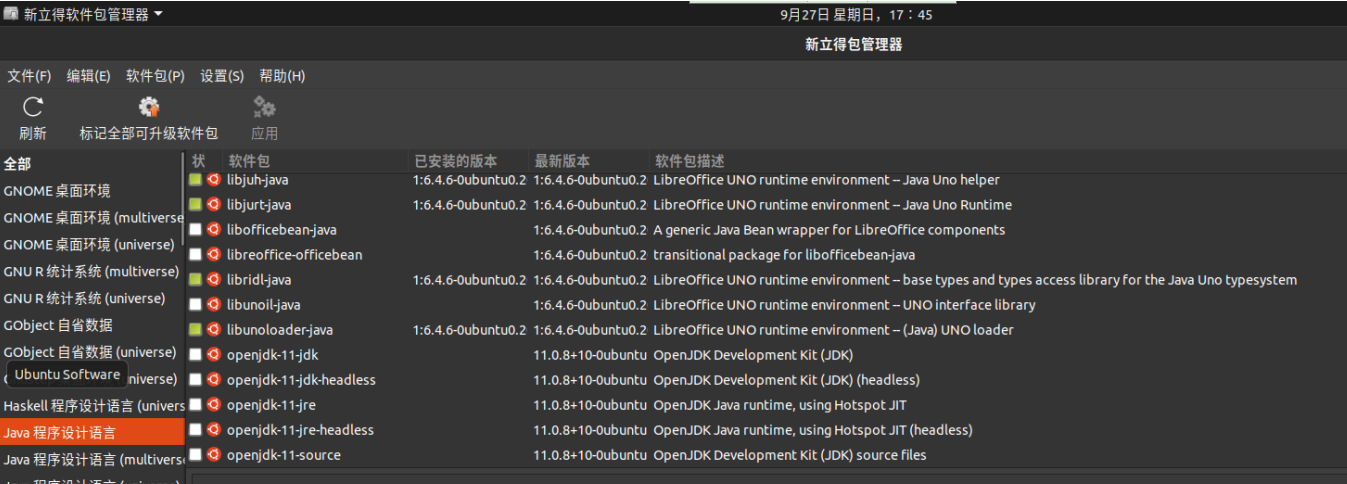The image size is (1347, 484).
Task: Mark the openjdk-11-jdk-headless checkbox
Action: click(195, 380)
